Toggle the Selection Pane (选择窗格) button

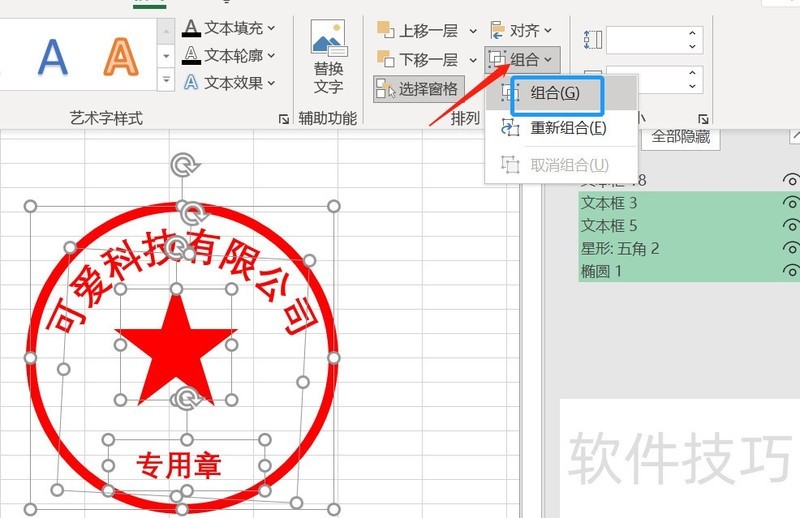click(419, 89)
